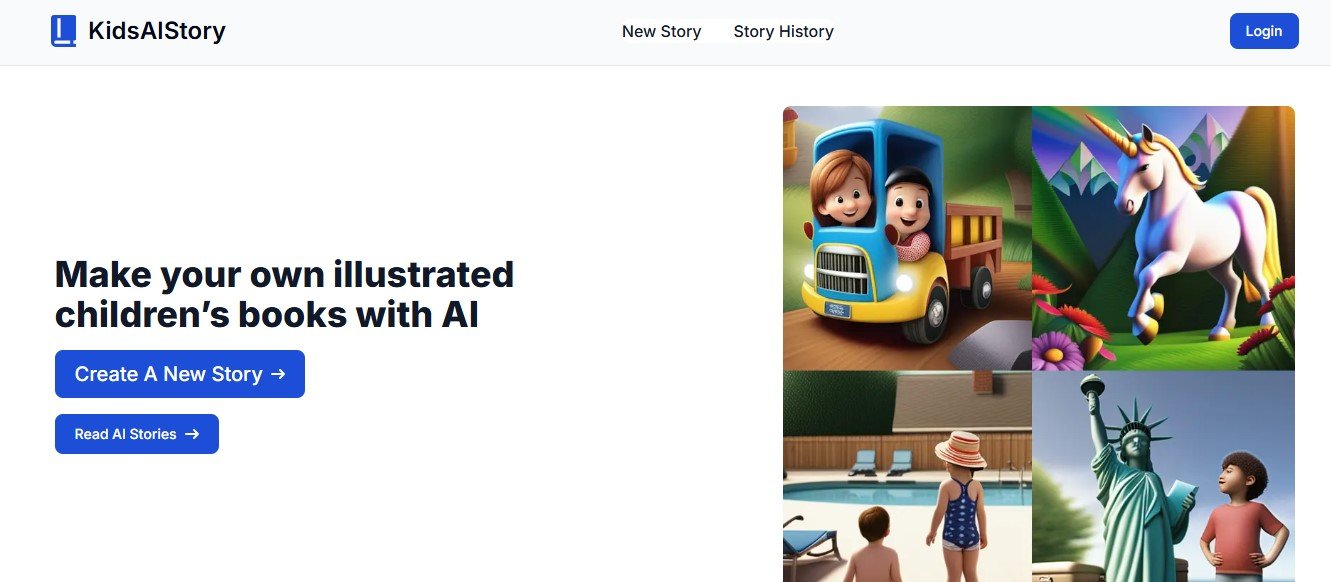This screenshot has width=1331, height=582.
Task: Click the truck's glowing headlight
Action: [x=906, y=283]
